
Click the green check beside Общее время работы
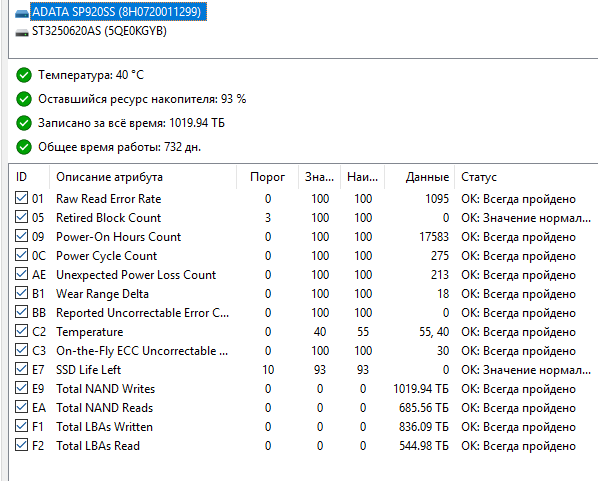coord(24,147)
